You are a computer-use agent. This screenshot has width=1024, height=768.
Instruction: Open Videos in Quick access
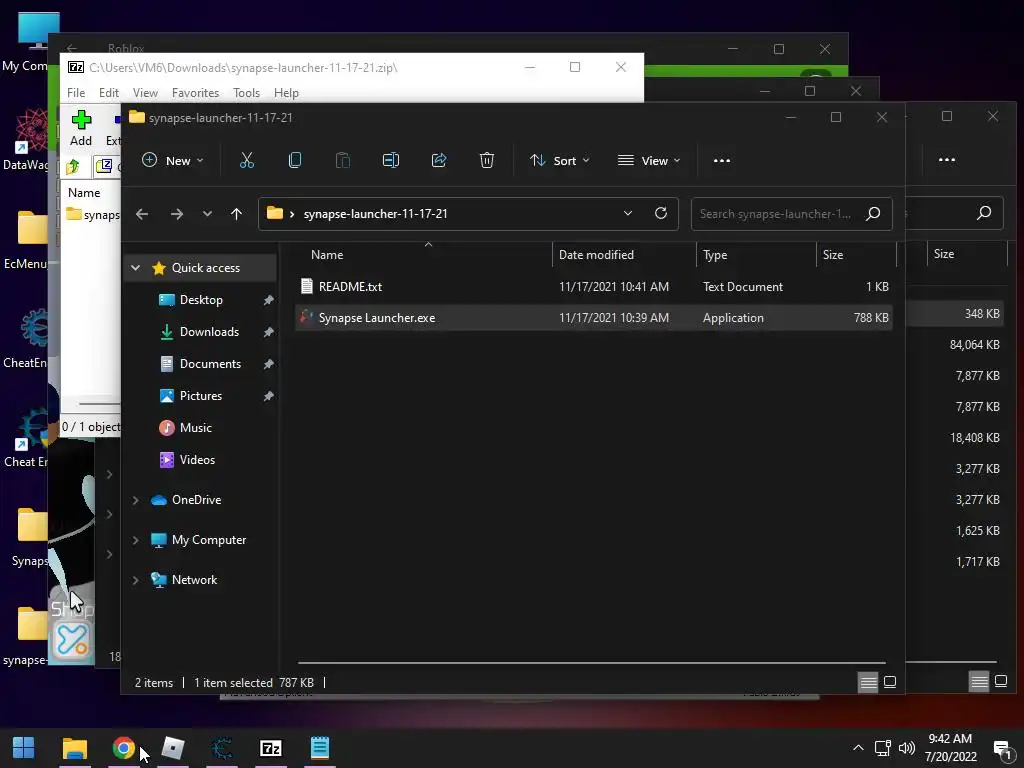(x=197, y=460)
